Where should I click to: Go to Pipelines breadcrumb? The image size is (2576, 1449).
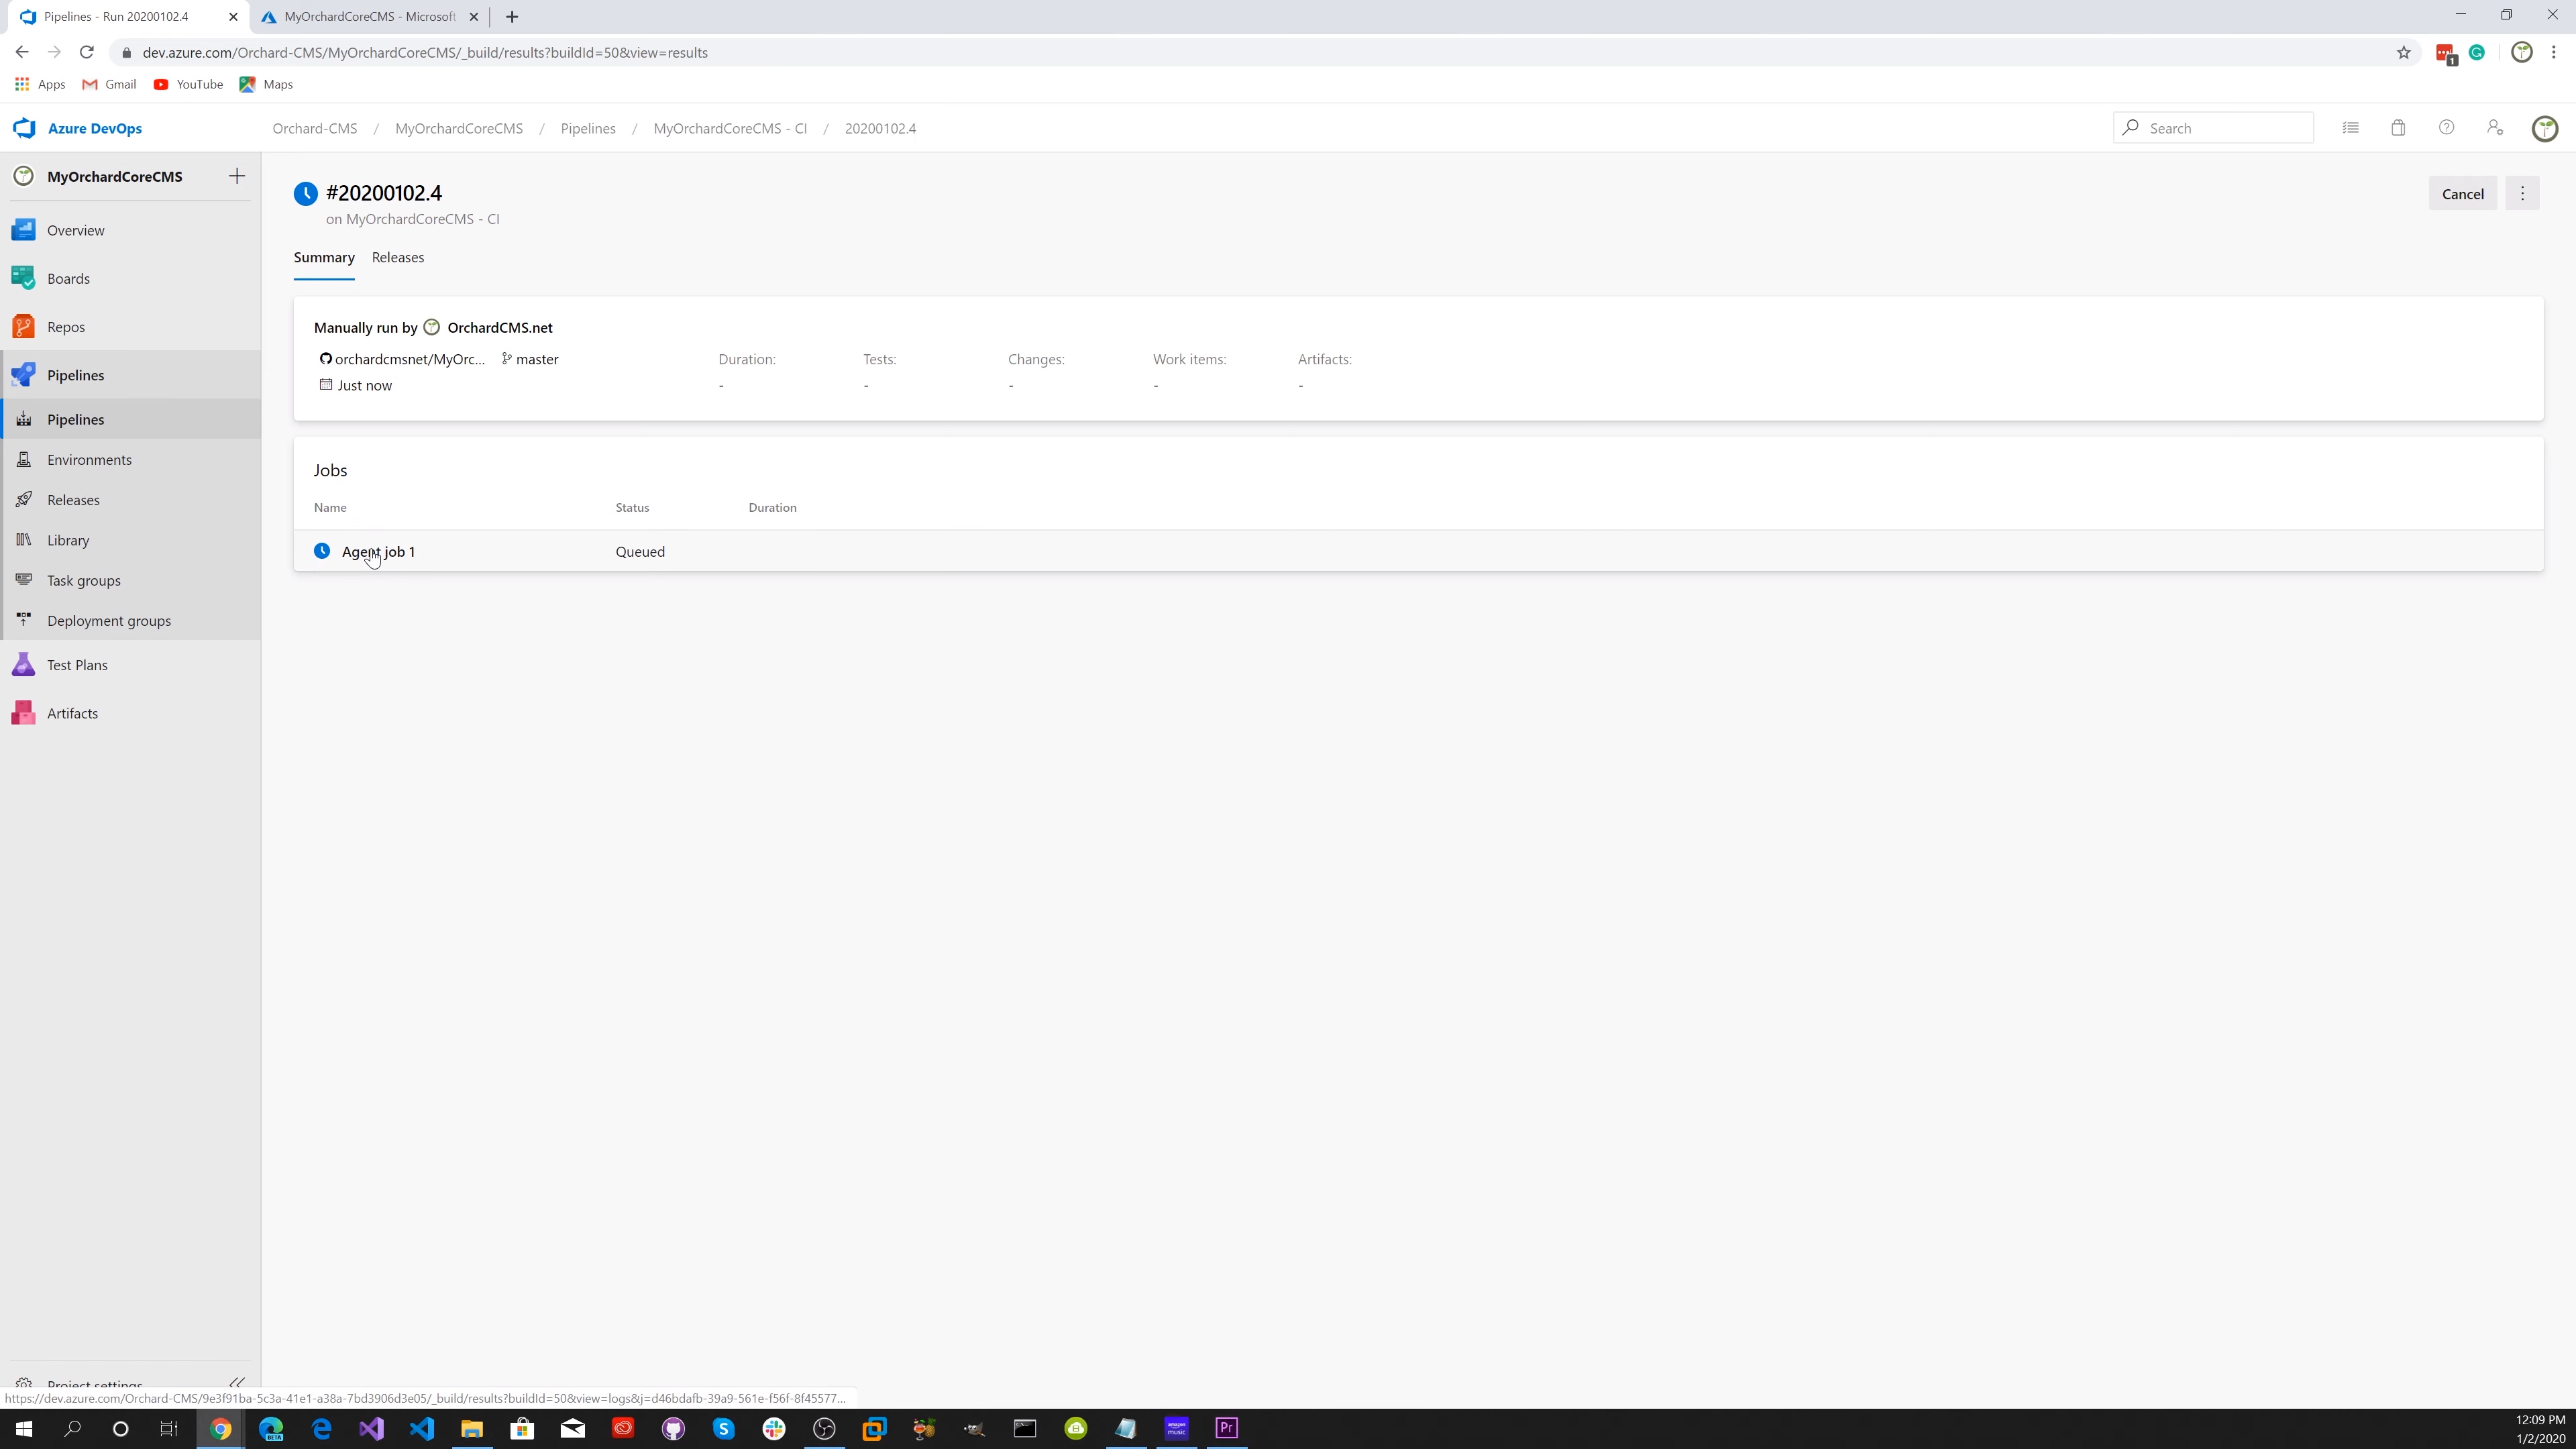pos(588,128)
